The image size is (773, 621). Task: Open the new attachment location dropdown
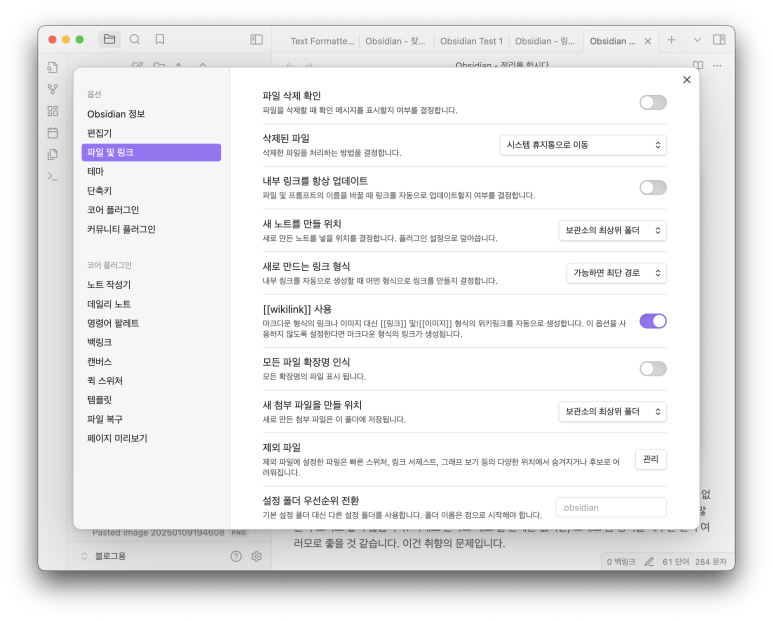612,412
